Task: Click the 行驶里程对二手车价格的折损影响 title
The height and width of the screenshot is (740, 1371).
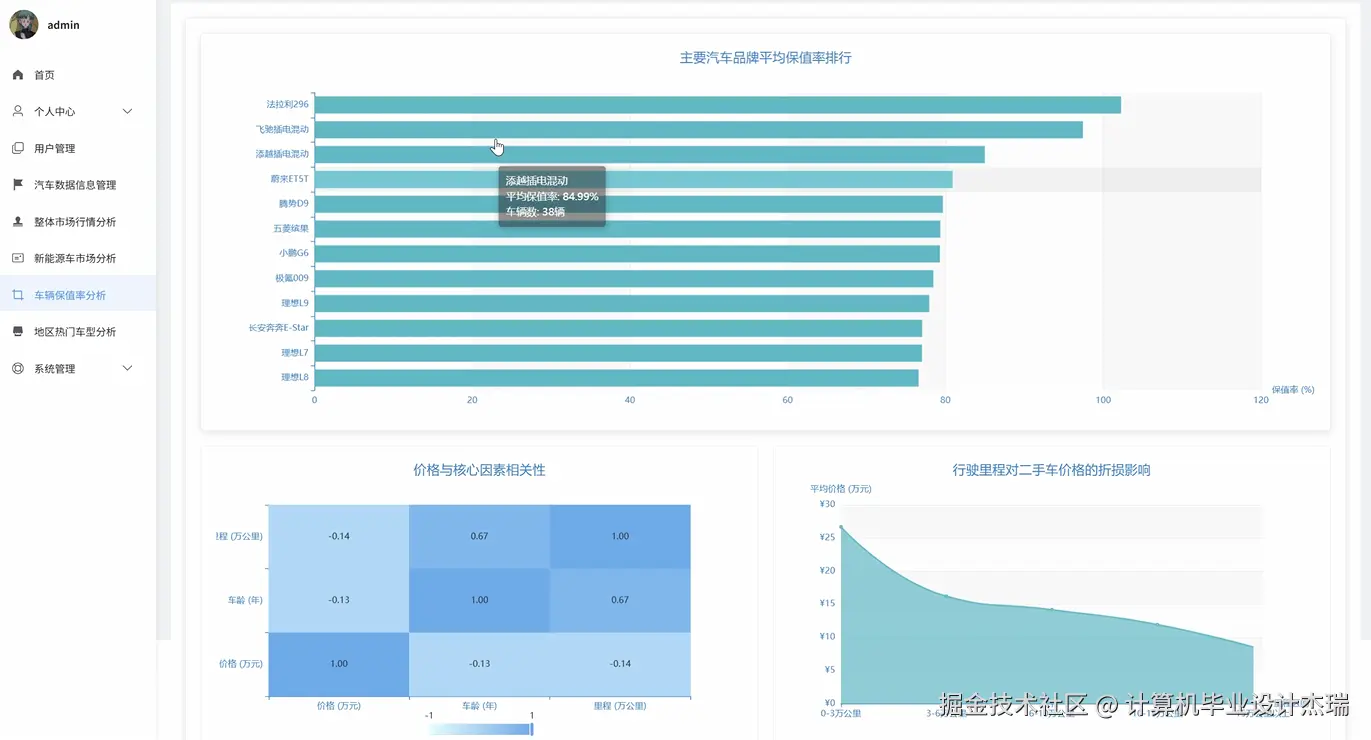Action: 1051,470
